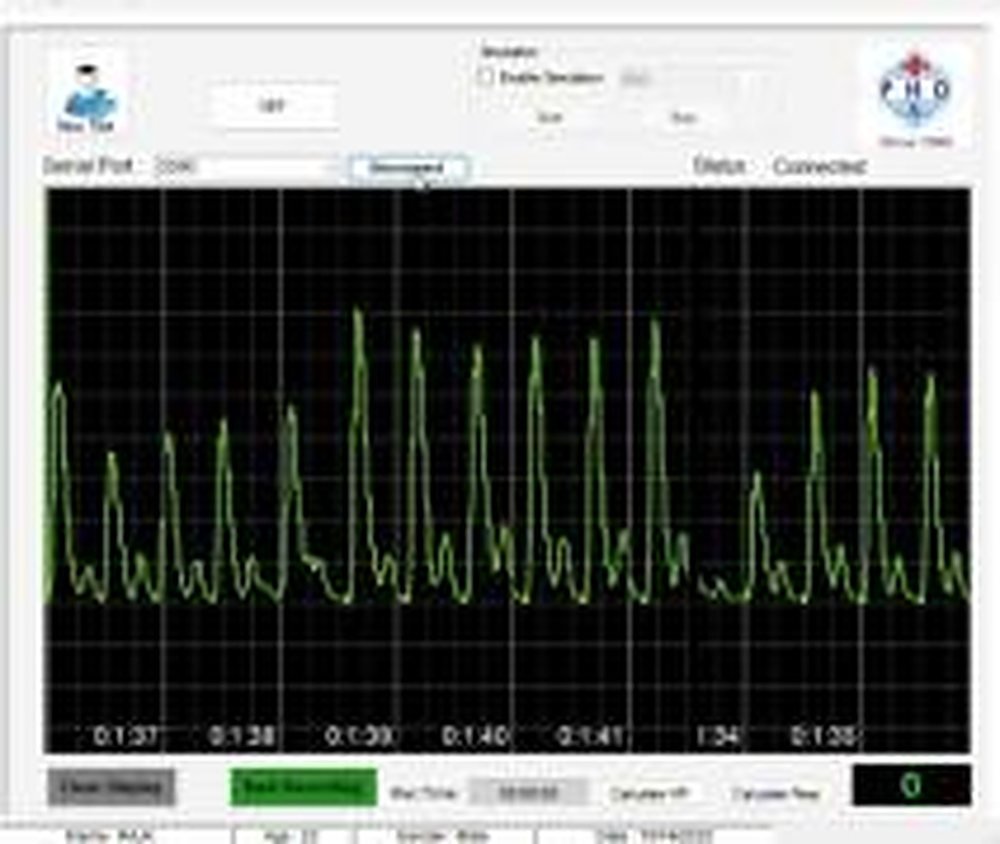The height and width of the screenshot is (844, 1000).
Task: Click the 0:1:41 time label on graph
Action: [x=591, y=736]
